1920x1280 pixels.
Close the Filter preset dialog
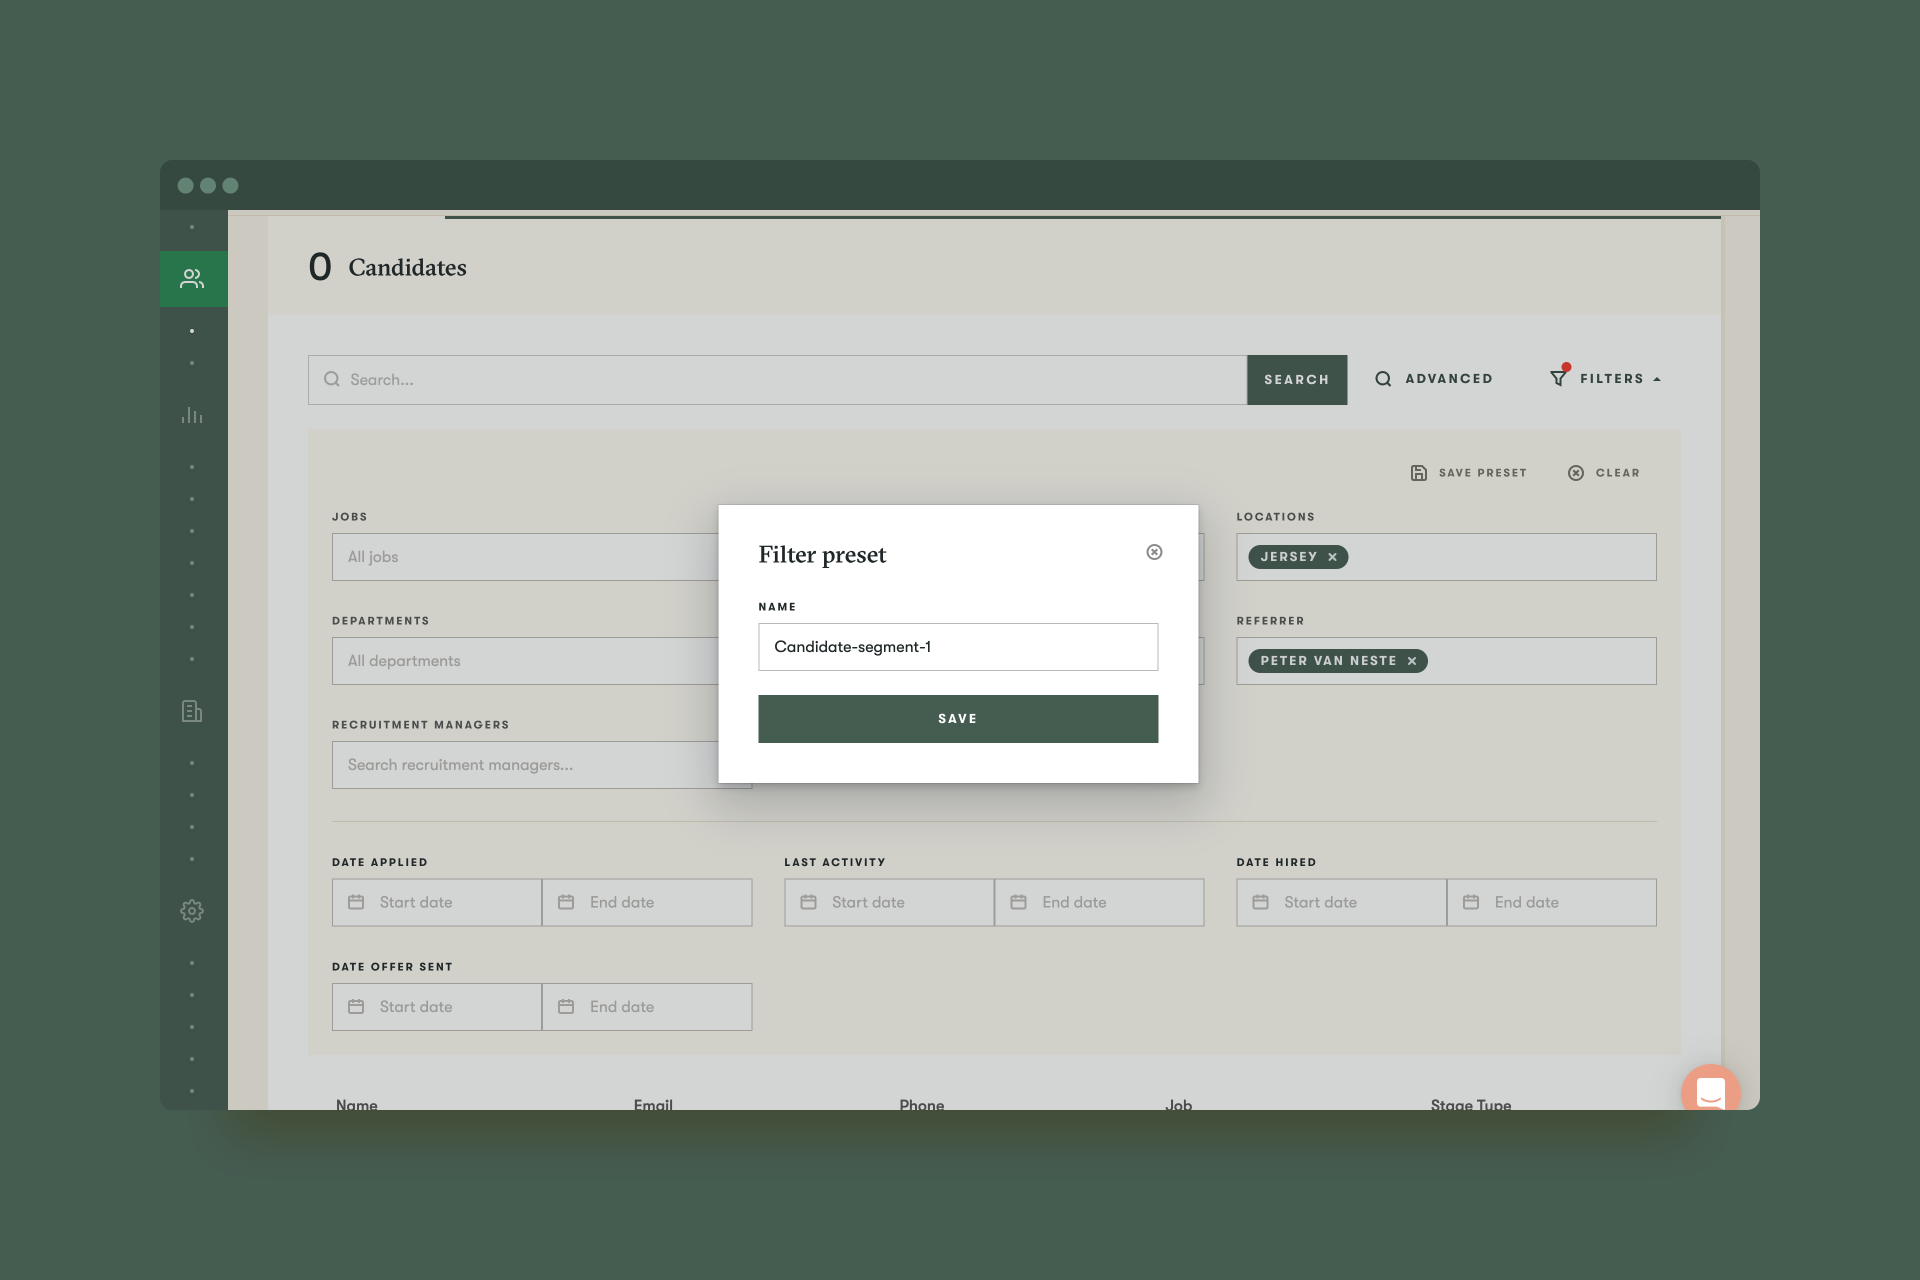(x=1154, y=552)
